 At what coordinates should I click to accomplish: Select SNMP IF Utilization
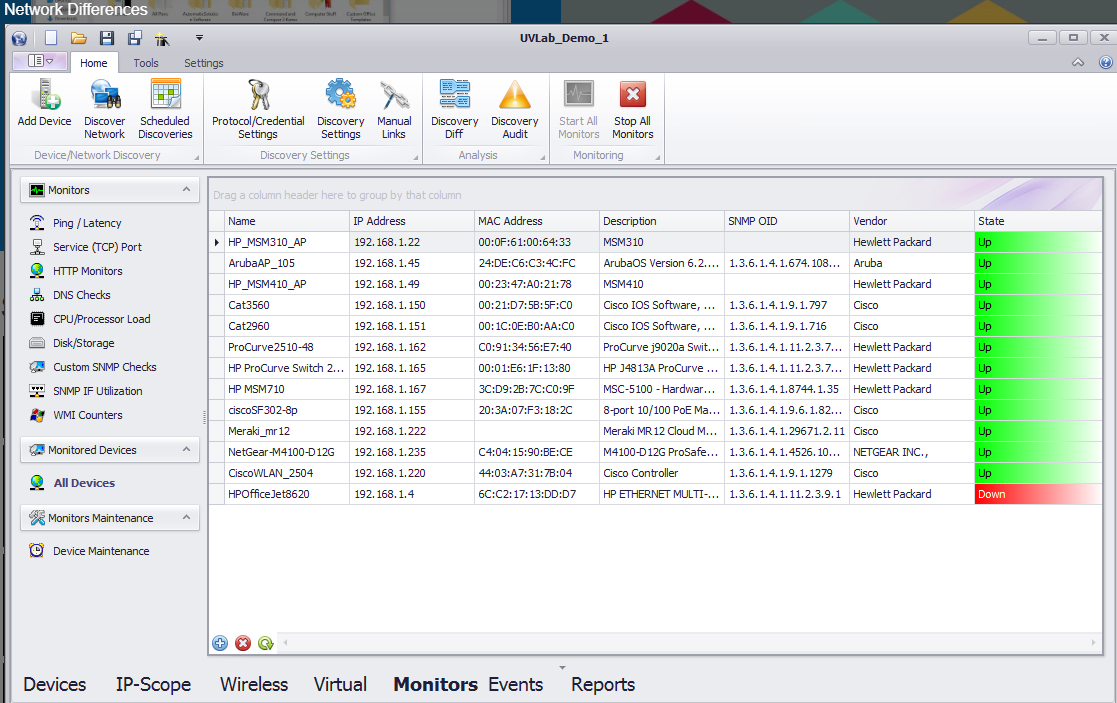pos(98,391)
